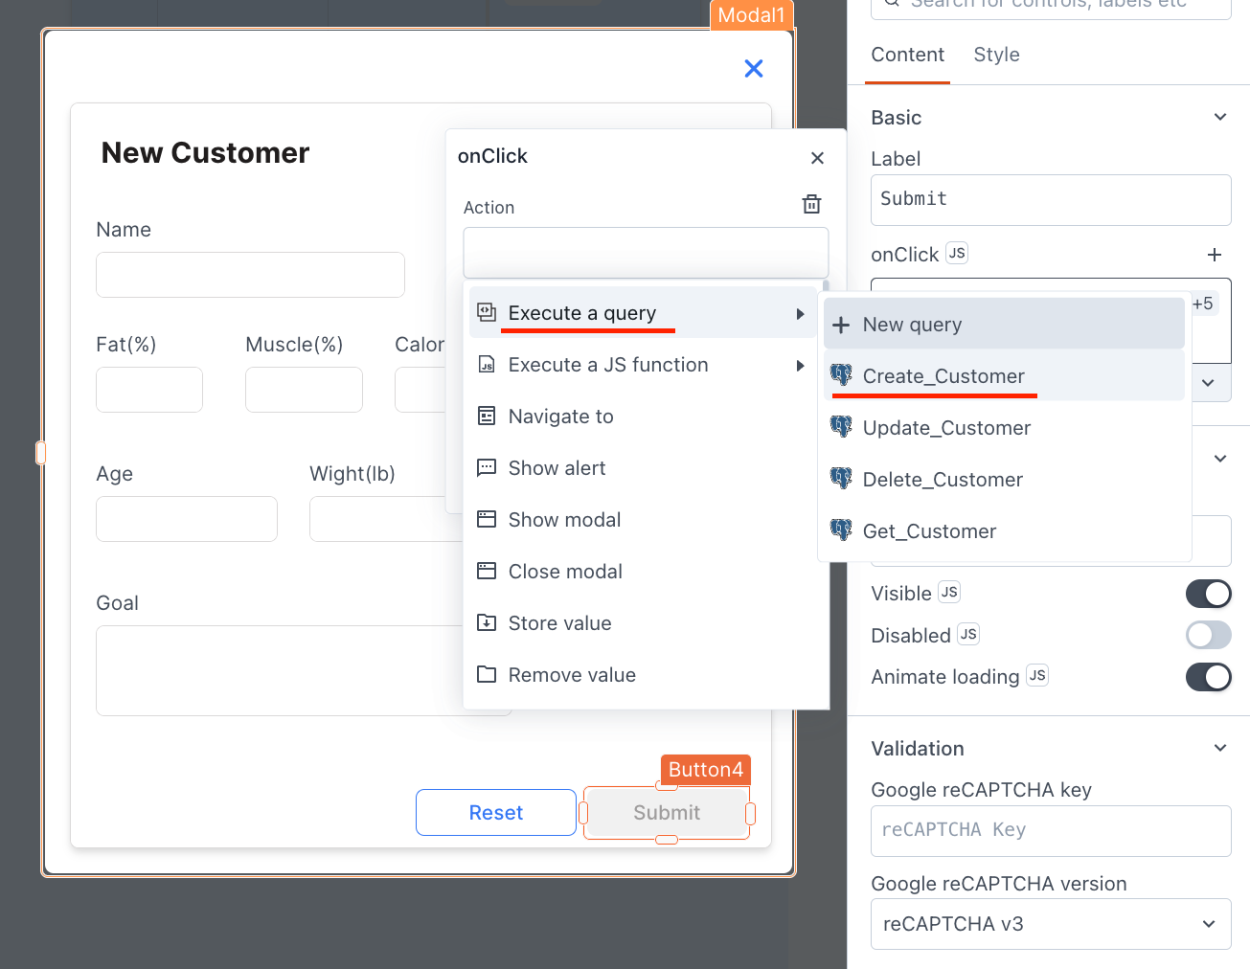Switch to the Content tab
This screenshot has height=969, width=1250.
[907, 55]
